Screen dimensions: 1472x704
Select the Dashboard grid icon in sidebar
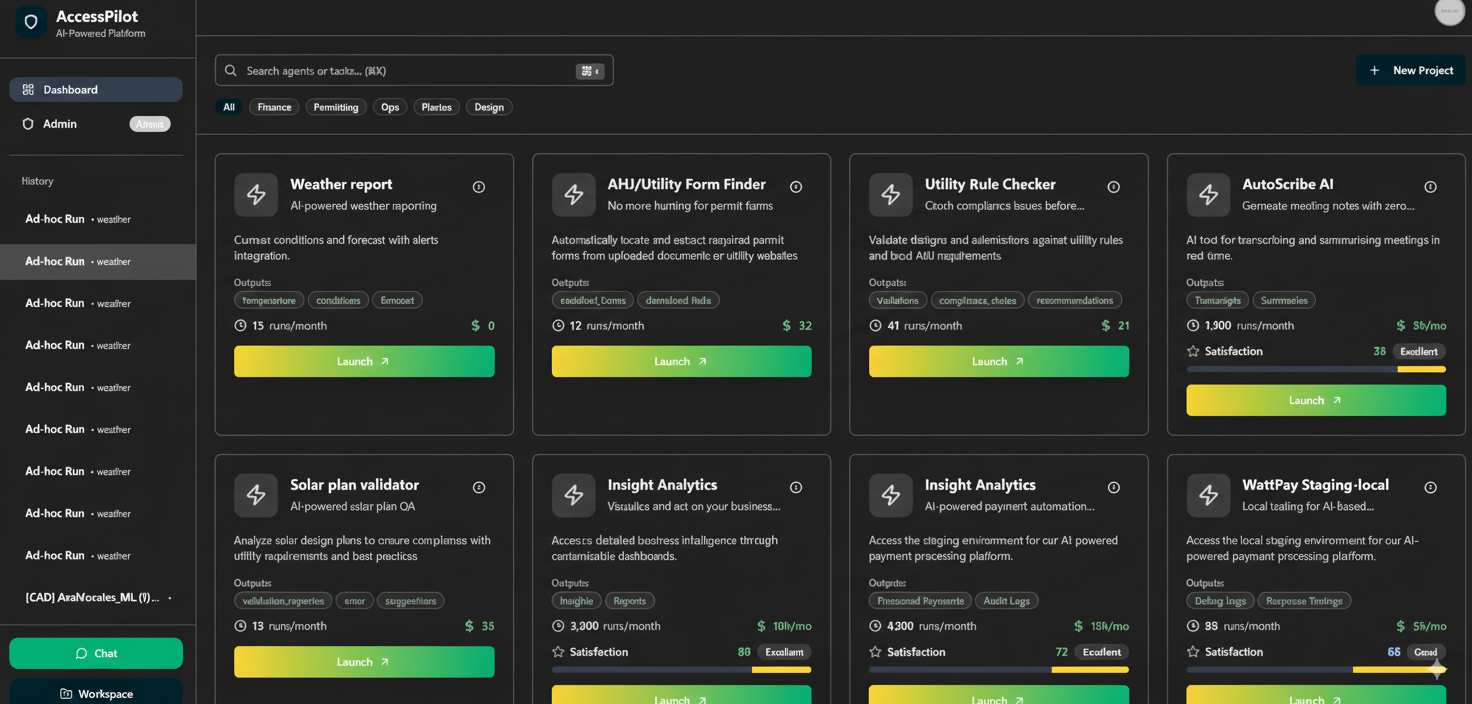point(28,89)
